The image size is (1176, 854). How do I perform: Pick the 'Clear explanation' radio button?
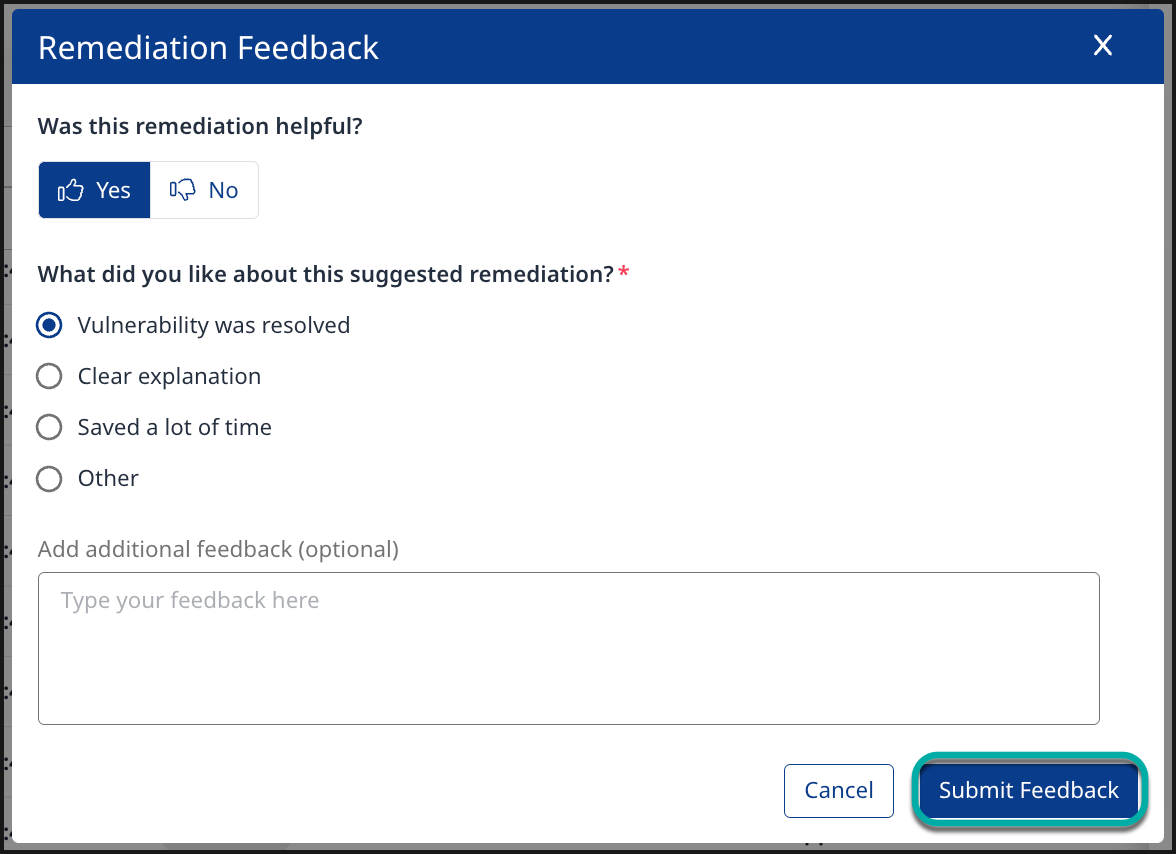pyautogui.click(x=49, y=376)
